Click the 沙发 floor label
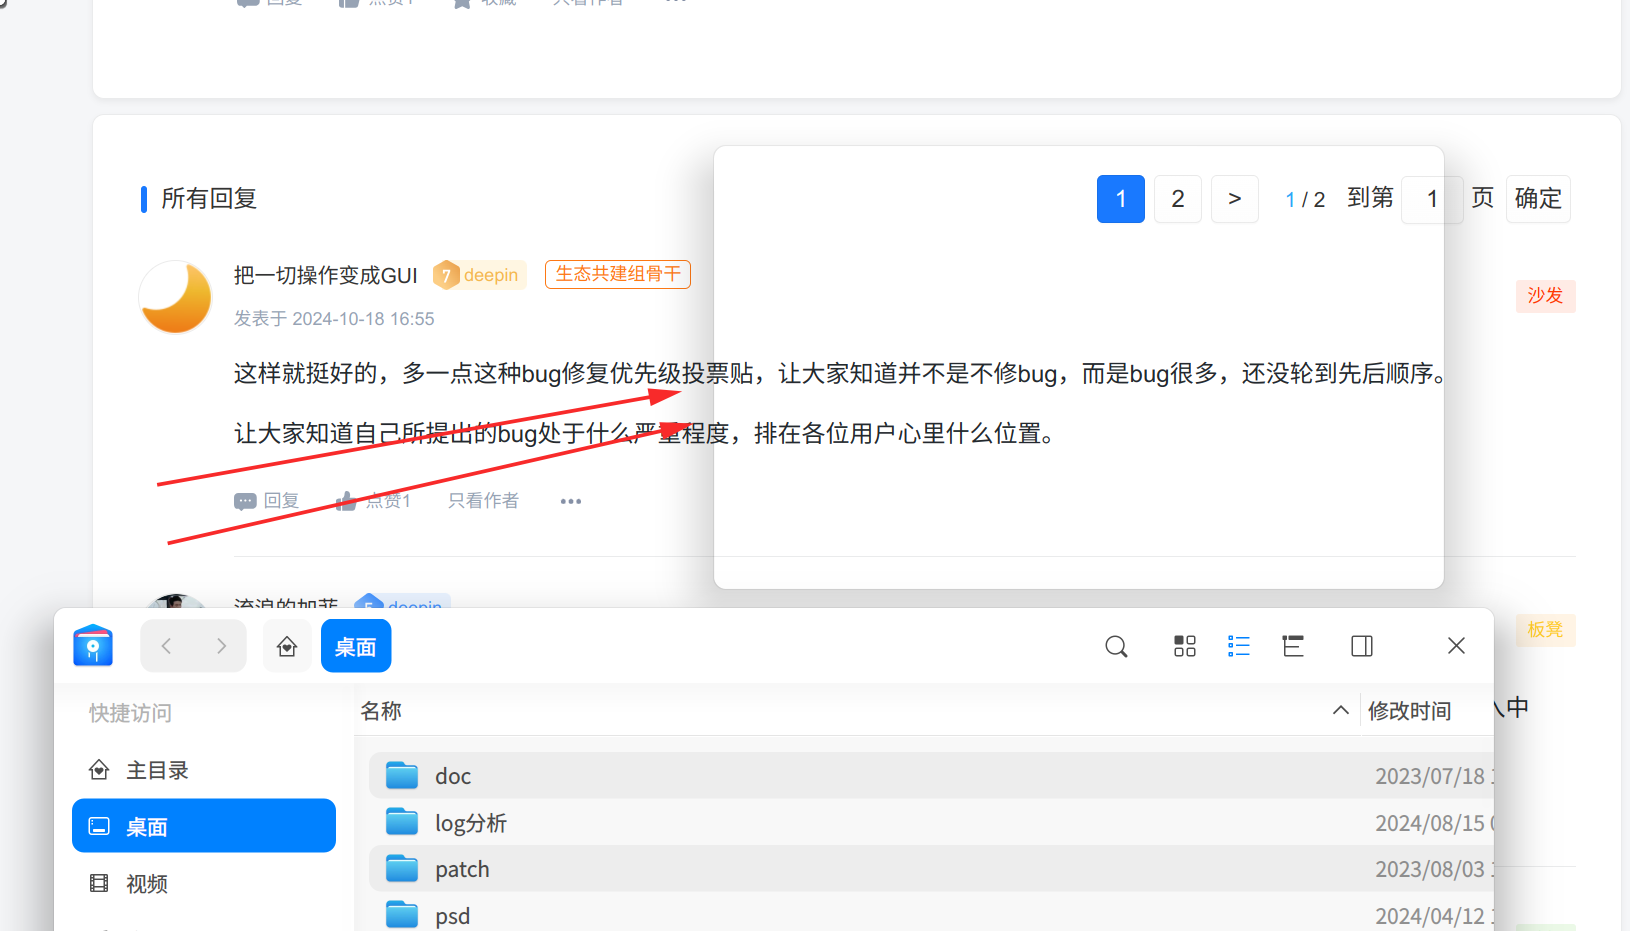1630x931 pixels. tap(1545, 296)
